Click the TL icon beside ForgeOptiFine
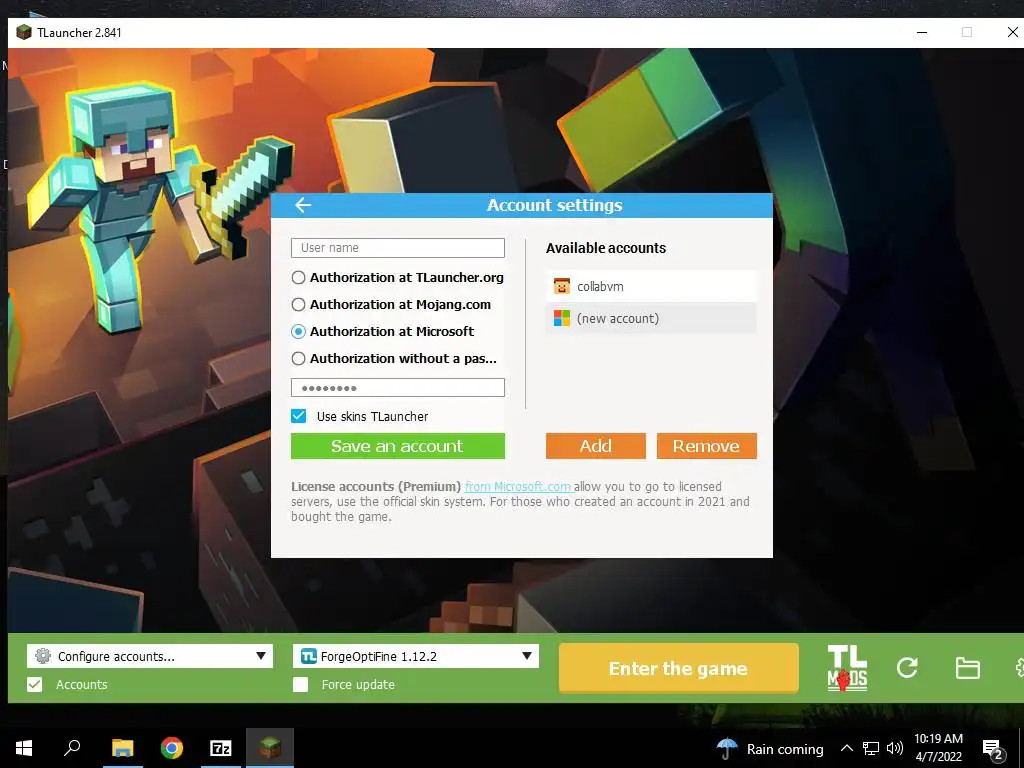The image size is (1024, 768). 309,656
